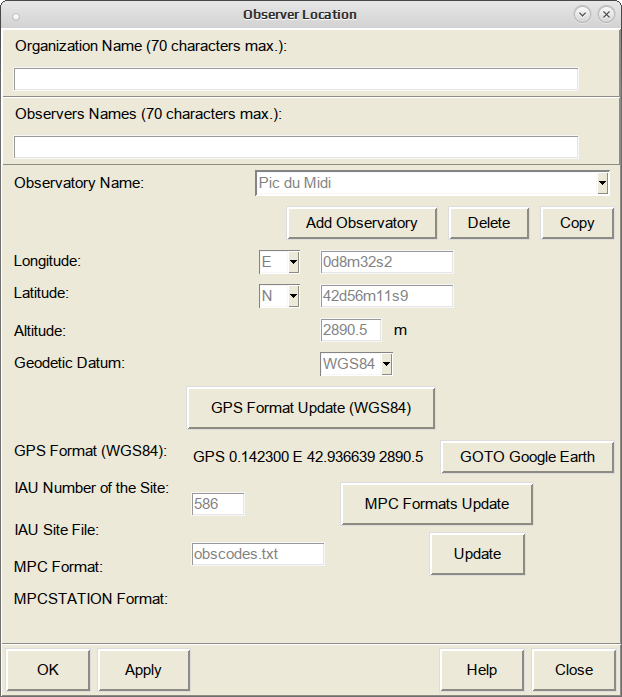Click the MPCSTATION Format label
The height and width of the screenshot is (697, 622).
pos(91,599)
